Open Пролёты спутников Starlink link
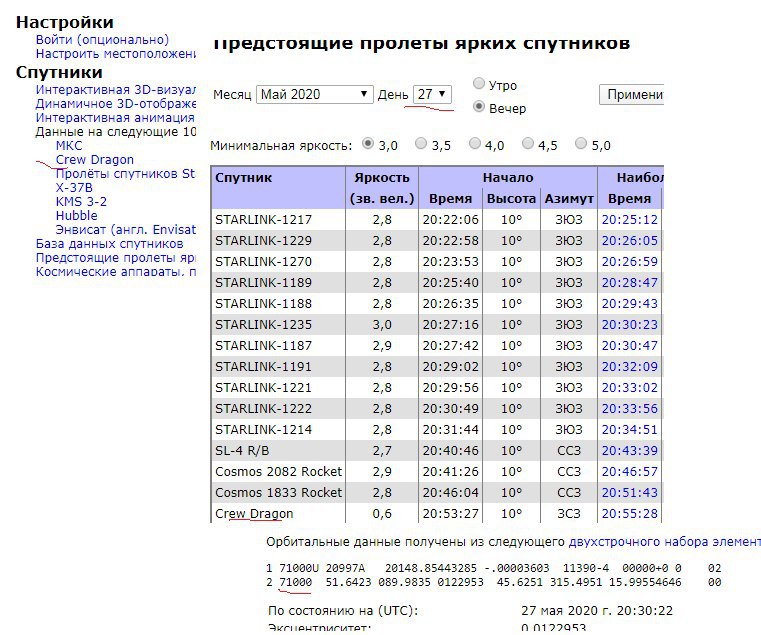Image resolution: width=761 pixels, height=635 pixels. coord(125,174)
